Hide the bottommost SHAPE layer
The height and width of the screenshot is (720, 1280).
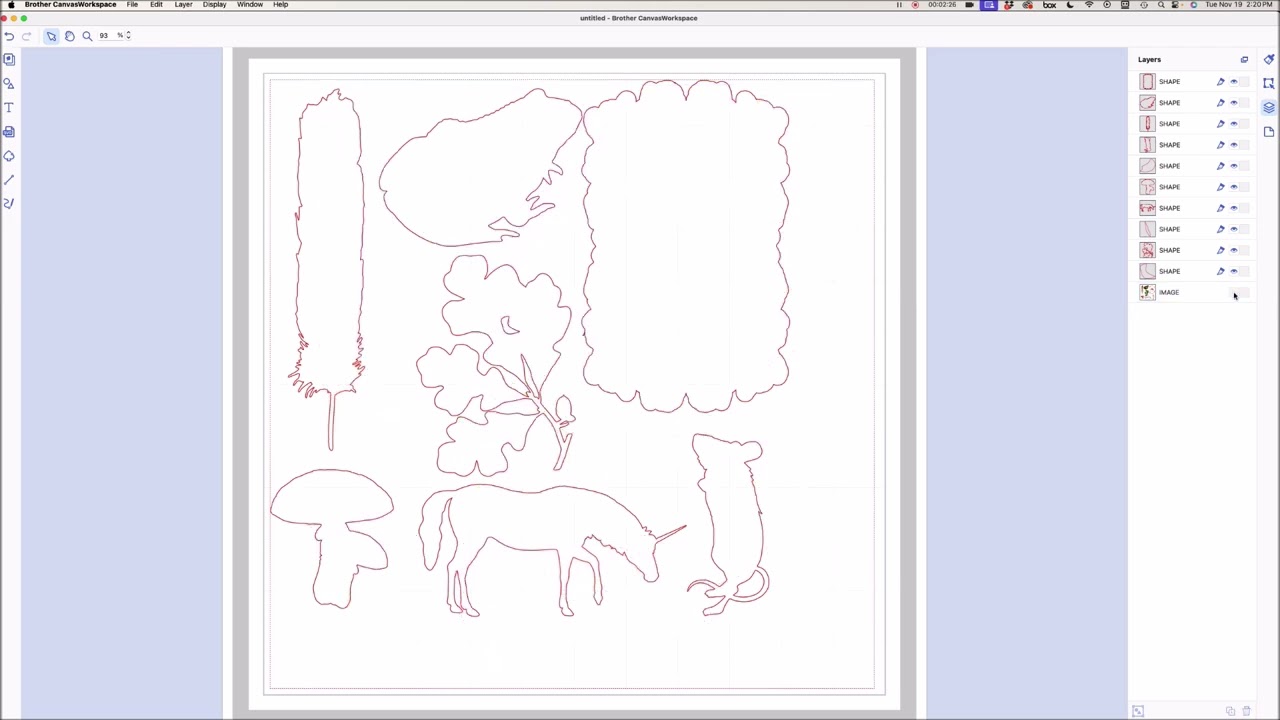coord(1234,271)
